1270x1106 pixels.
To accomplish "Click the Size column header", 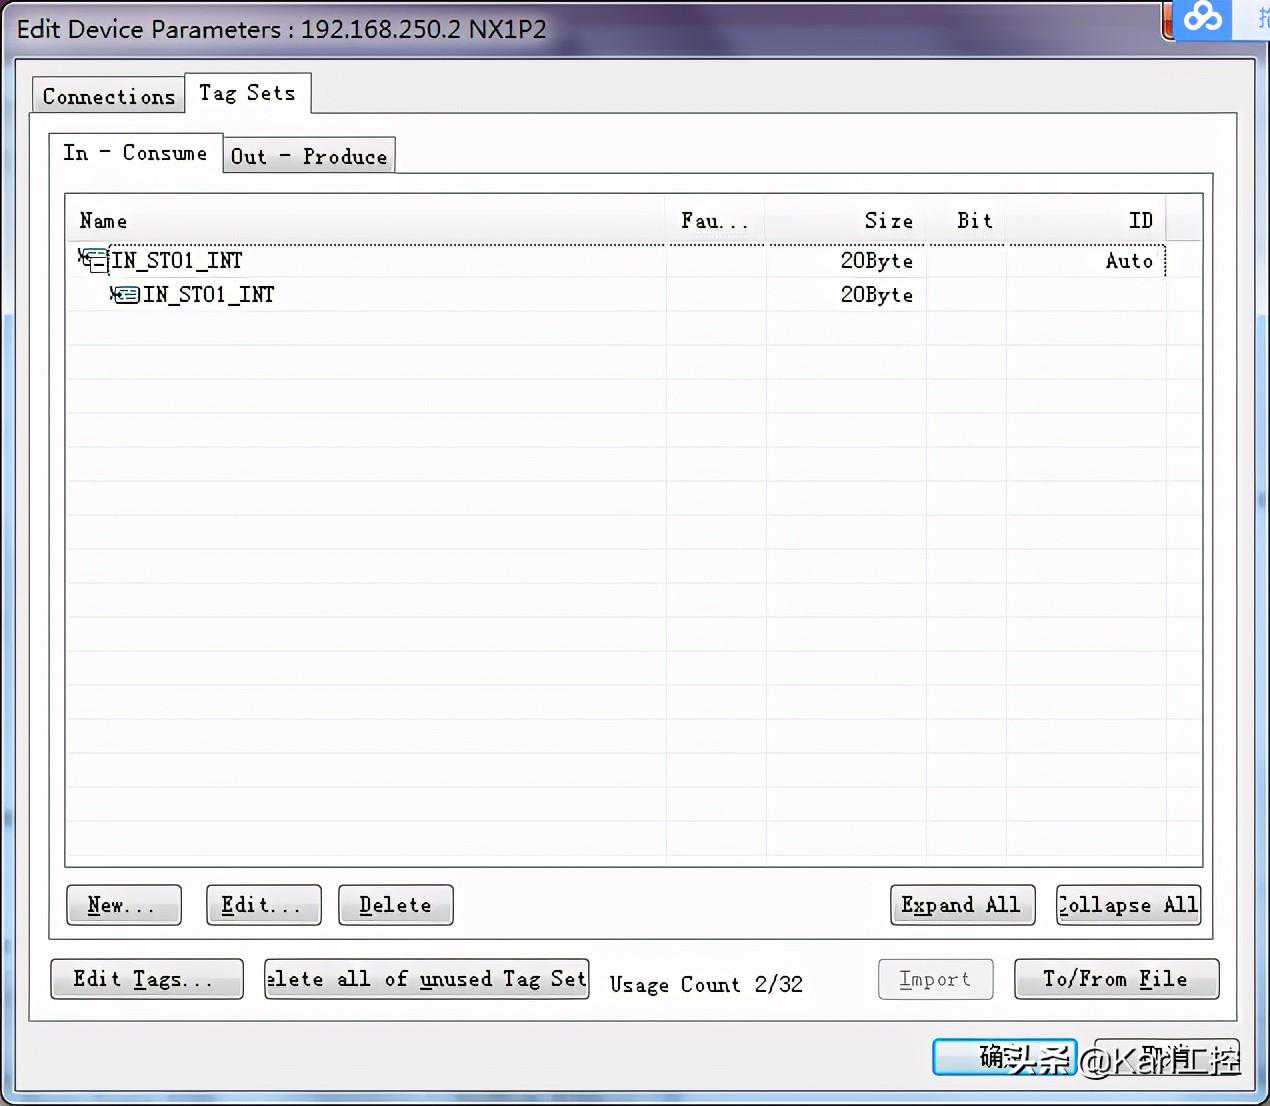I will 845,221.
